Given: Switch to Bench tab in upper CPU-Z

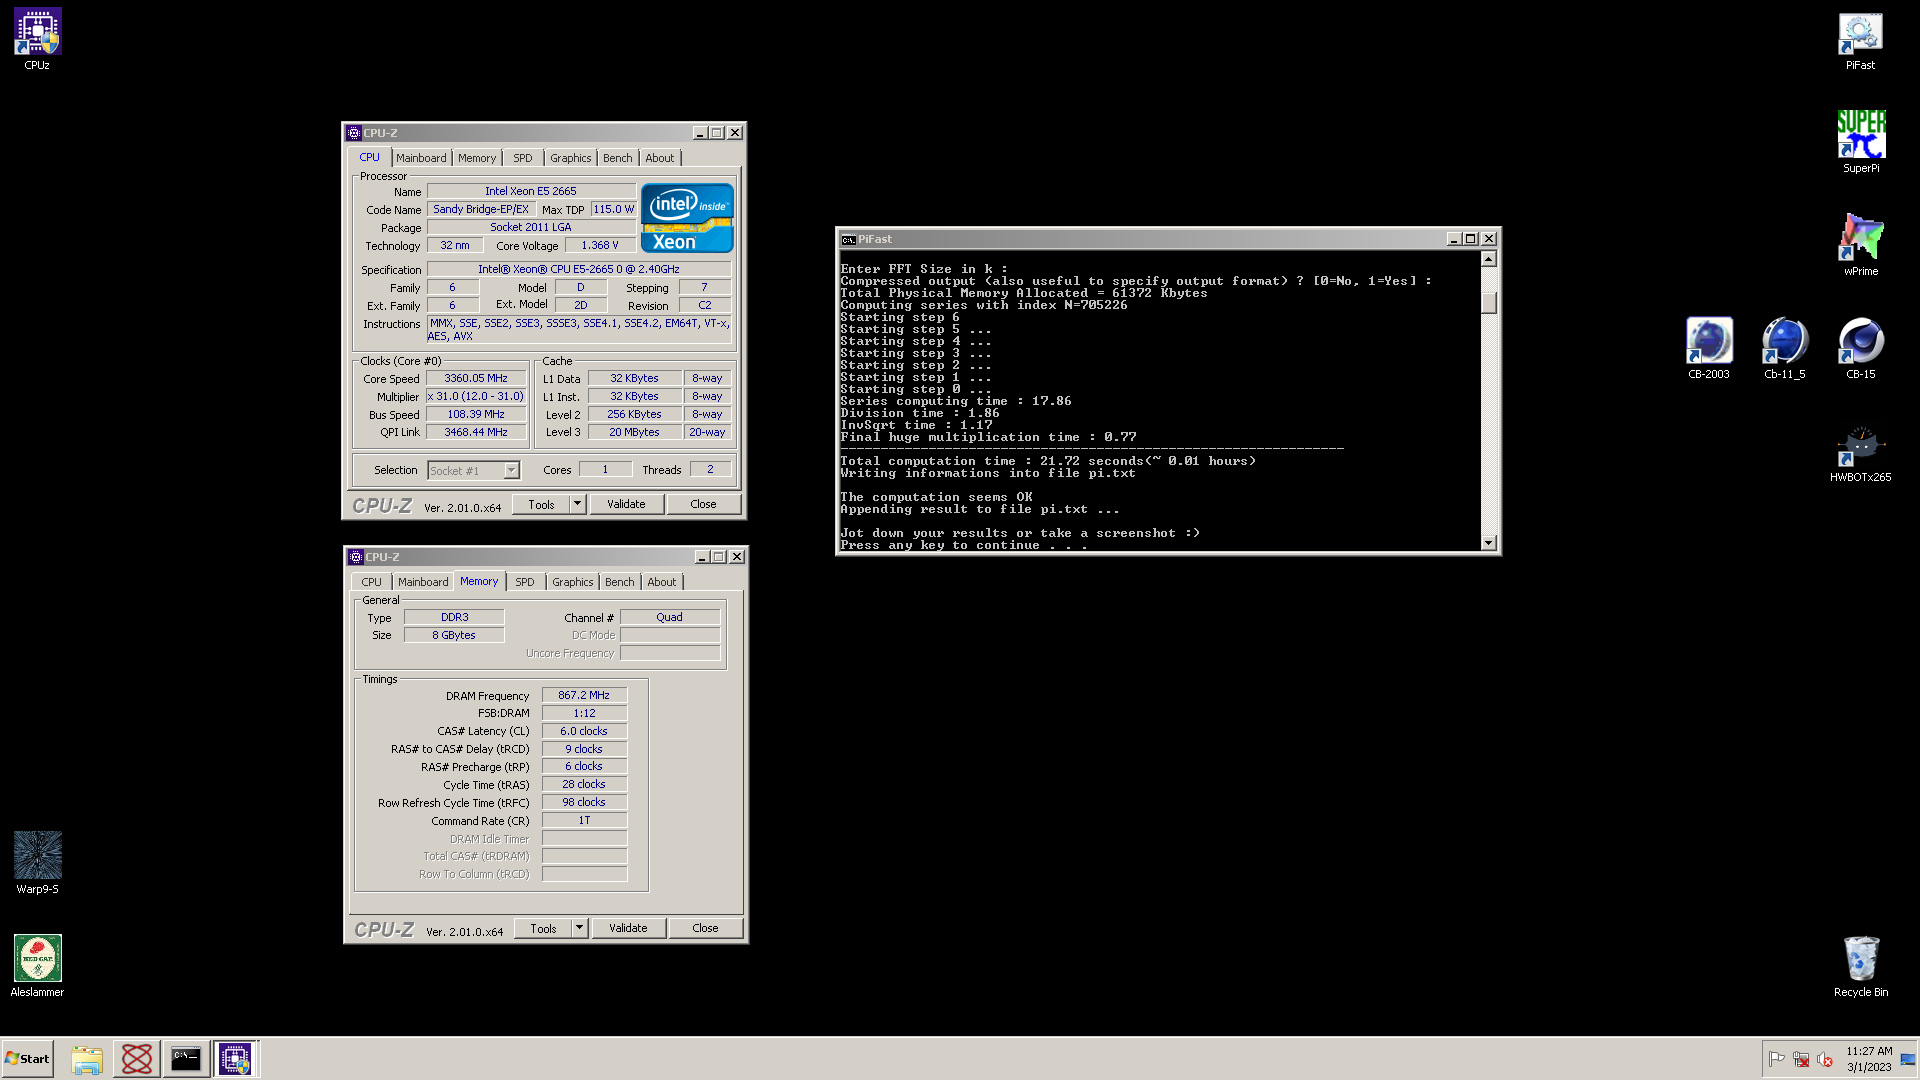Looking at the screenshot, I should click(617, 158).
